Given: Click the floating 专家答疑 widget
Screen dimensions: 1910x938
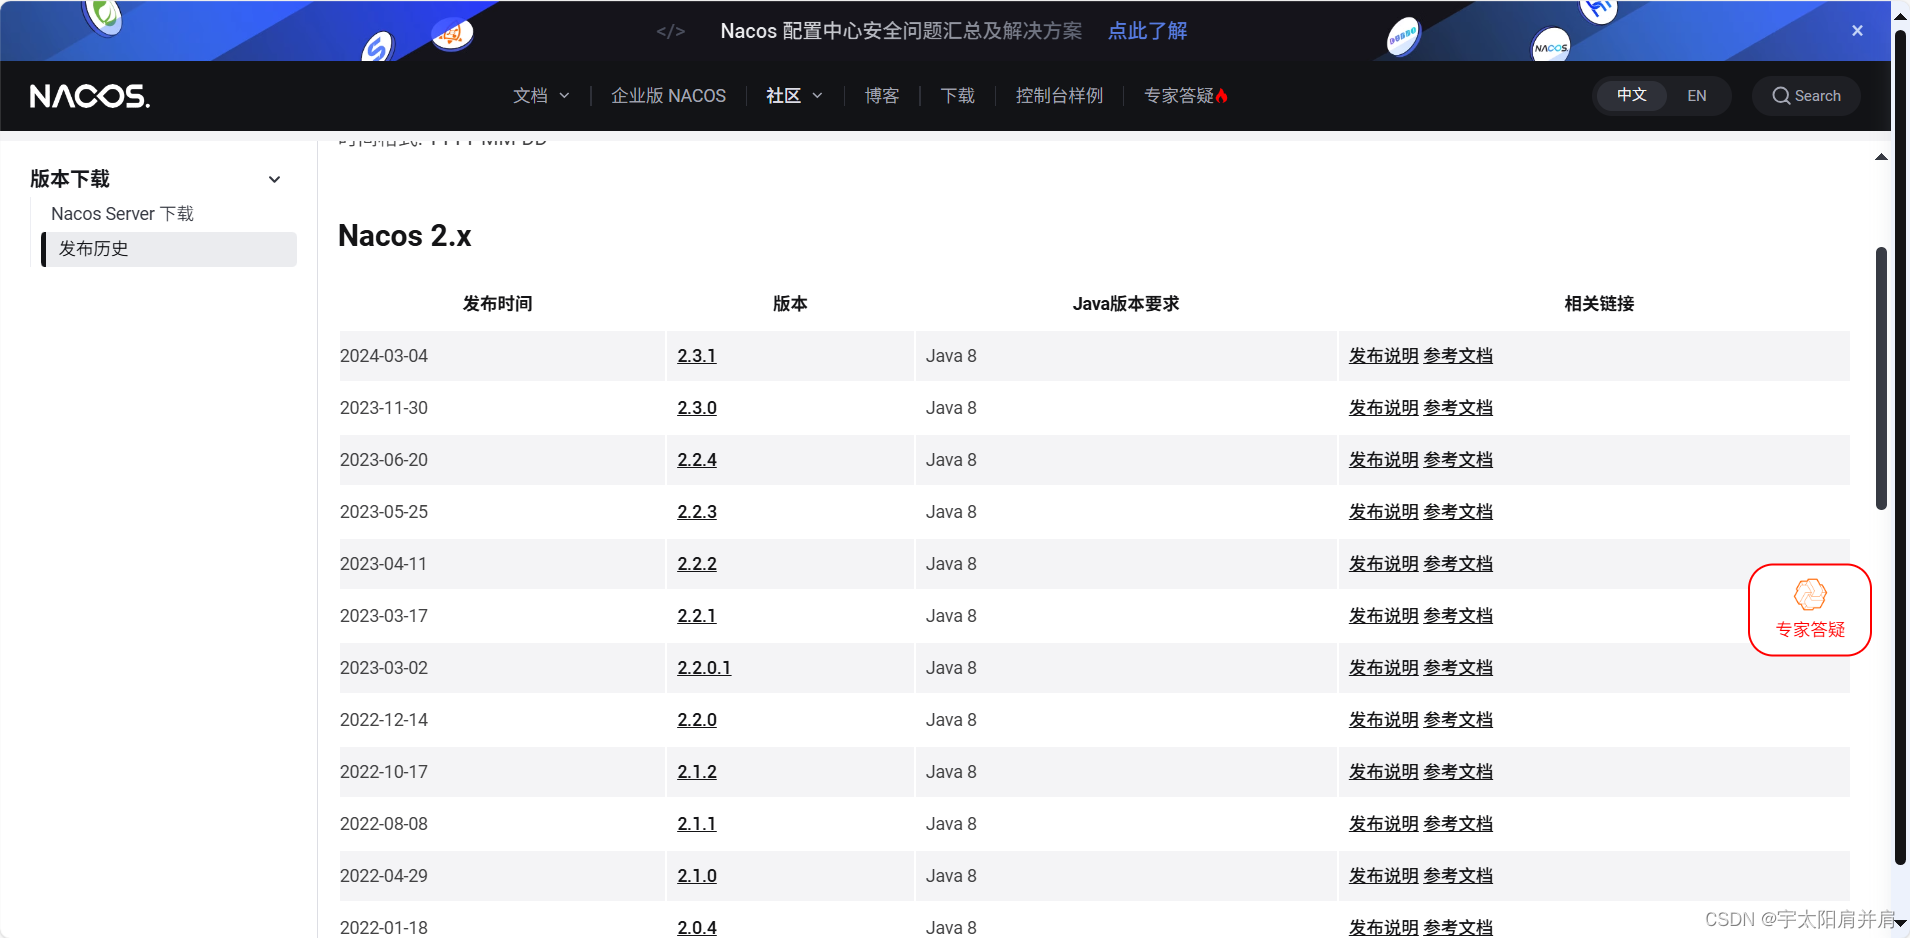Looking at the screenshot, I should click(1809, 610).
